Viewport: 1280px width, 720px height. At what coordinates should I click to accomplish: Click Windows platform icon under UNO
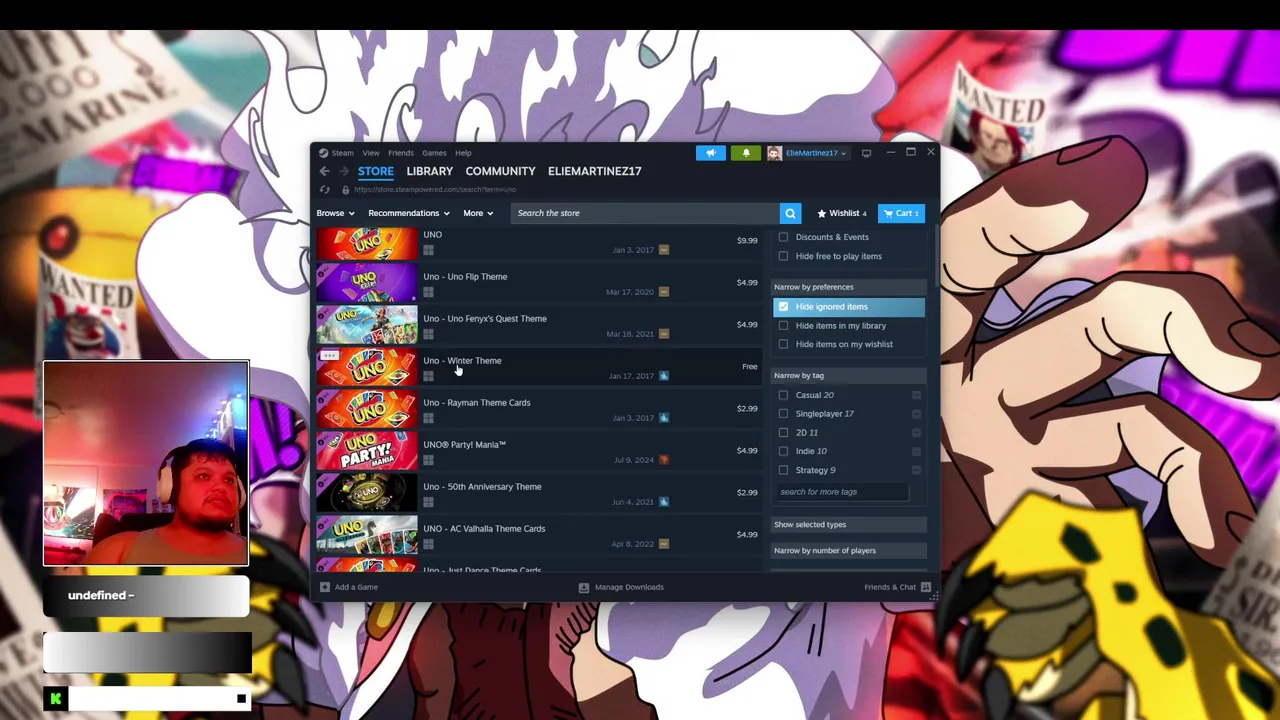[428, 250]
